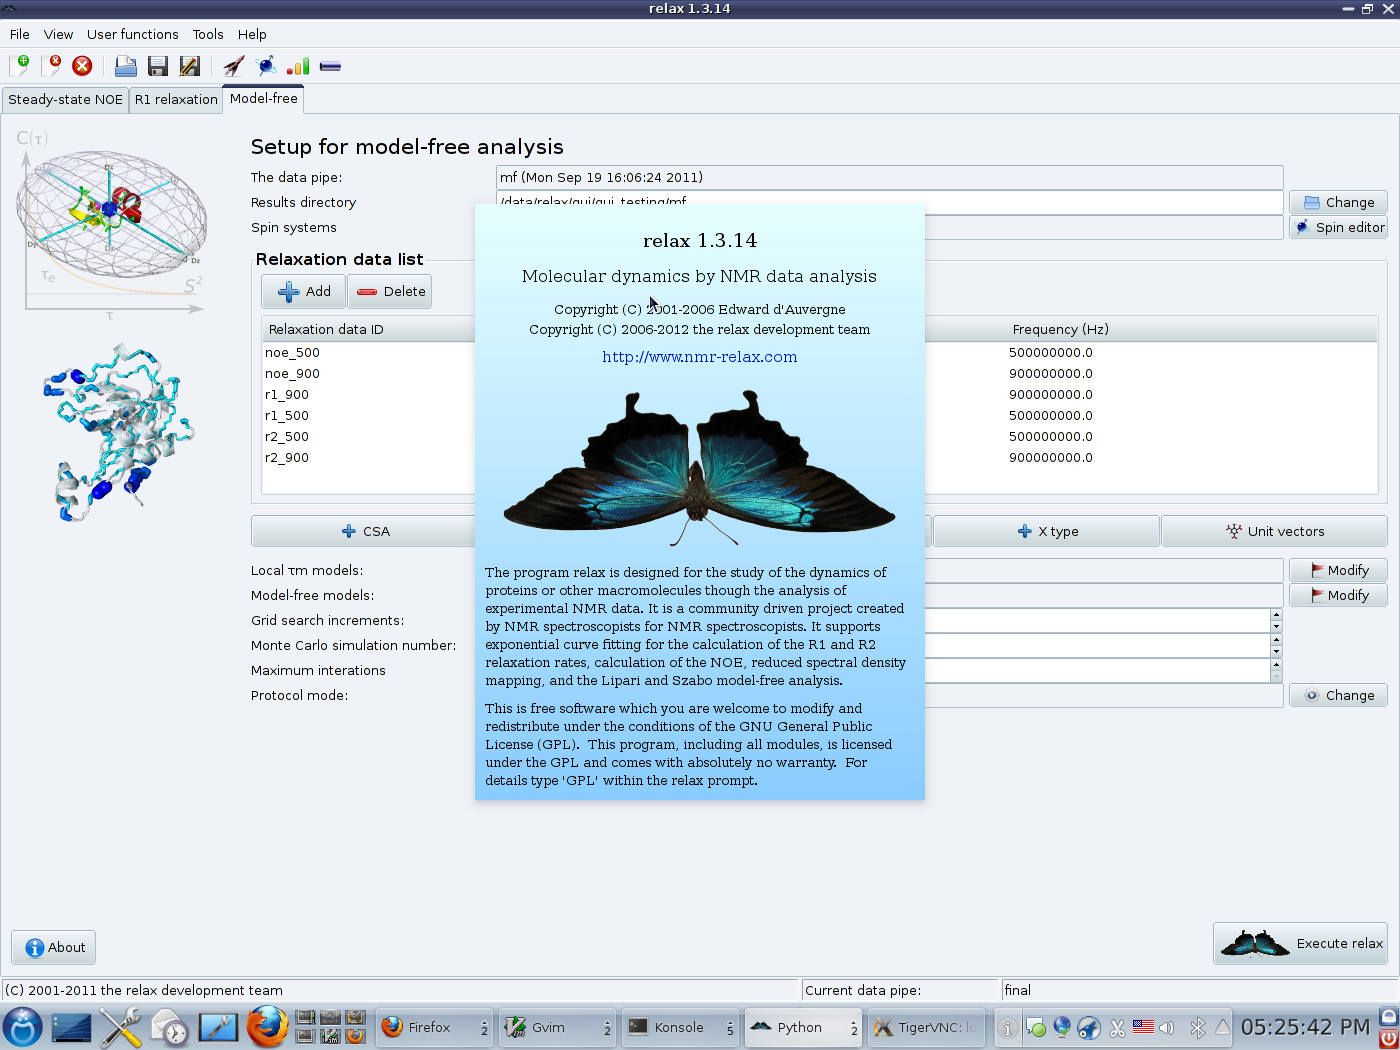Open a saved relax state file
This screenshot has height=1050, width=1400.
click(x=125, y=66)
